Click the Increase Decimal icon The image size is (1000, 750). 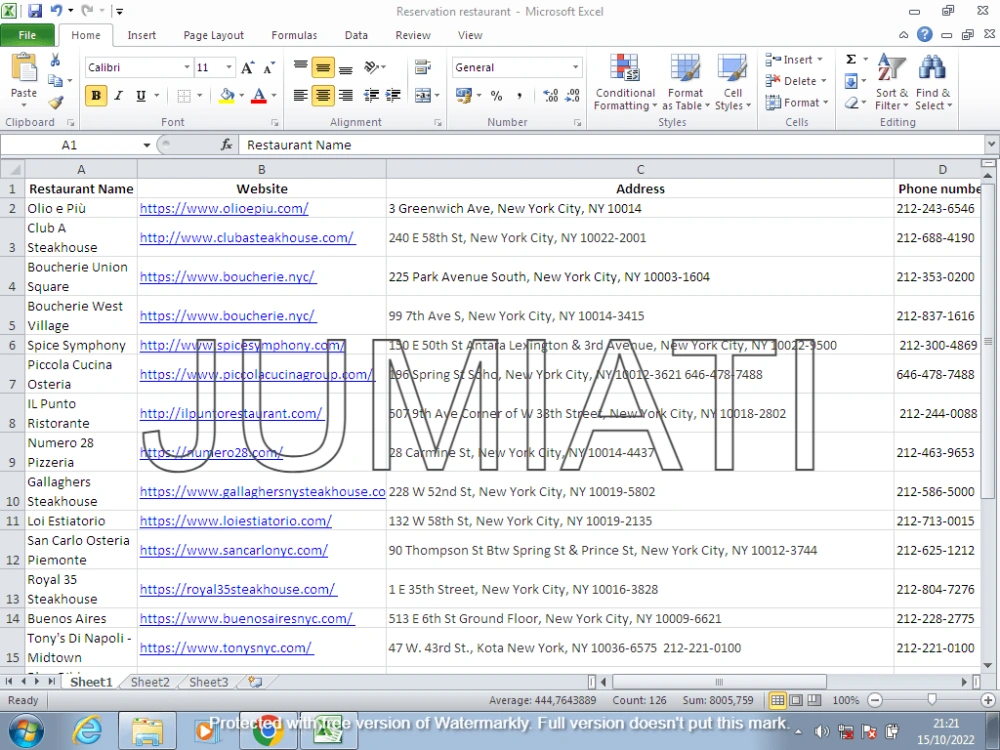point(551,96)
